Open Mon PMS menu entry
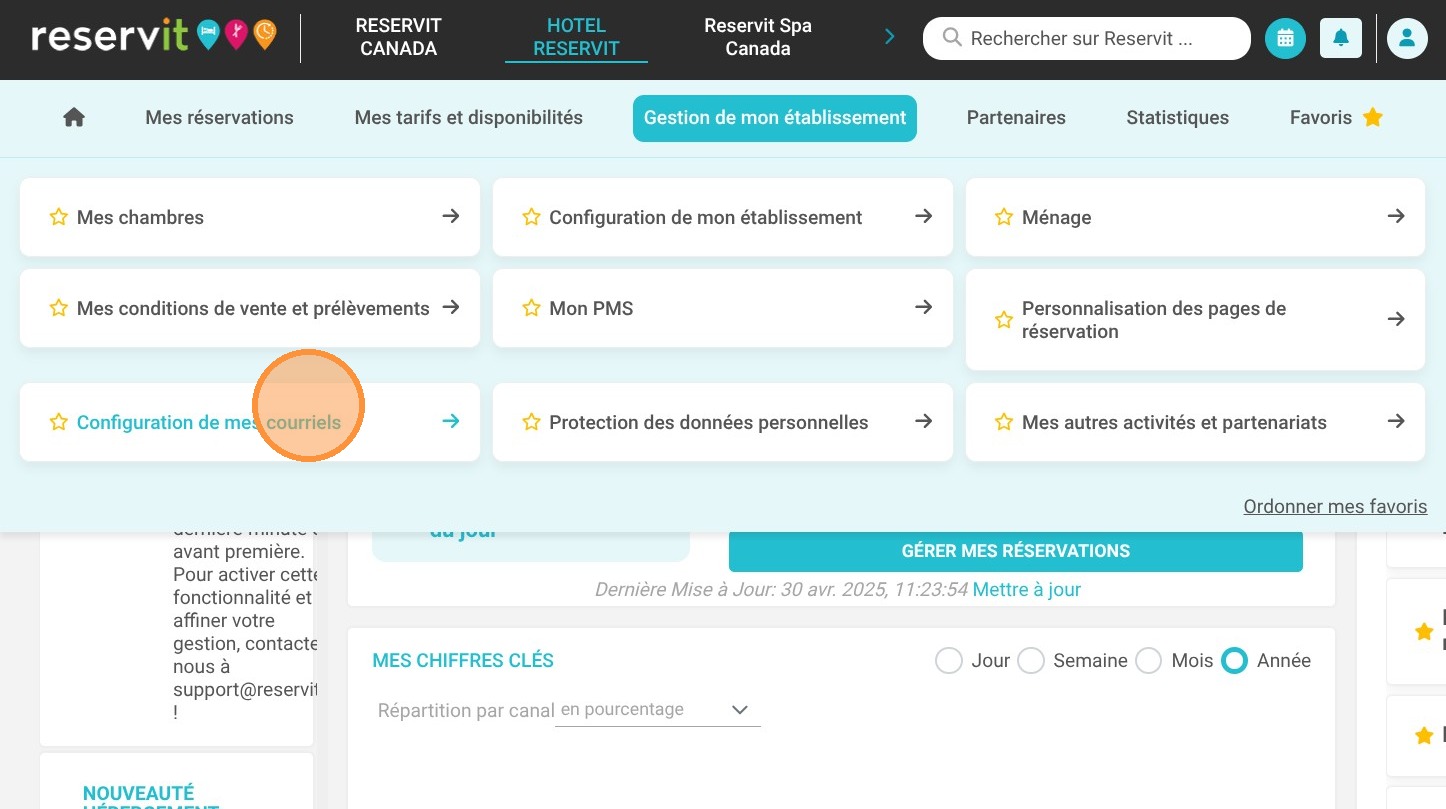 pyautogui.click(x=723, y=308)
